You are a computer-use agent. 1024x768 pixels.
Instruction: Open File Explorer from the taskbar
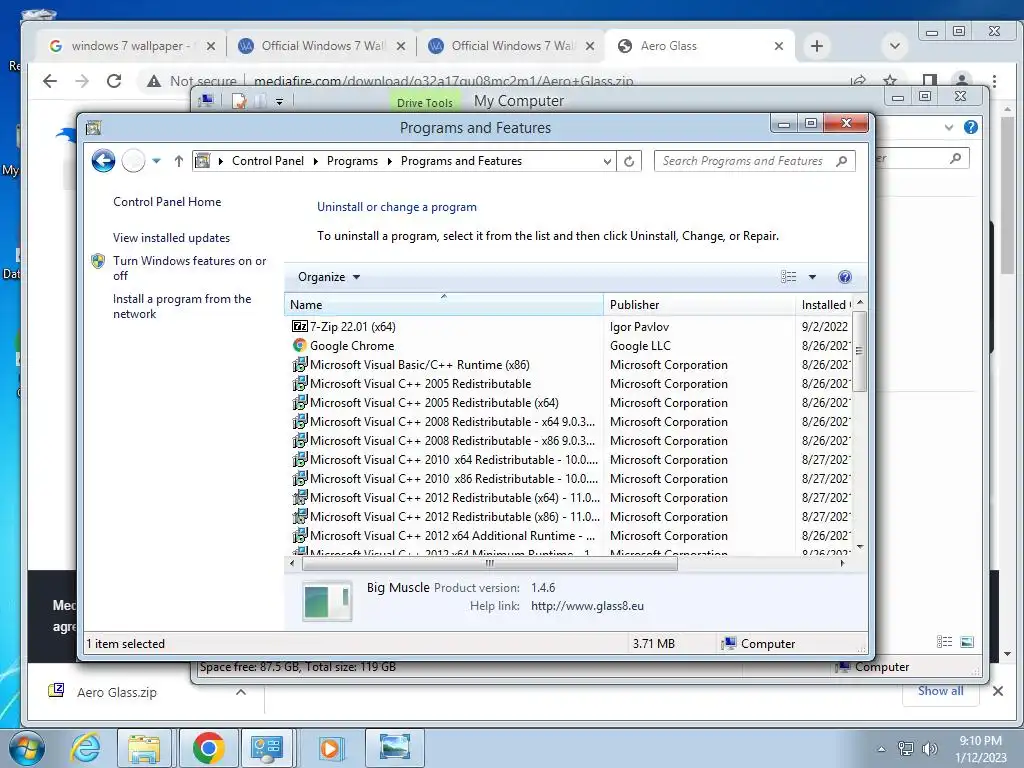click(x=144, y=748)
